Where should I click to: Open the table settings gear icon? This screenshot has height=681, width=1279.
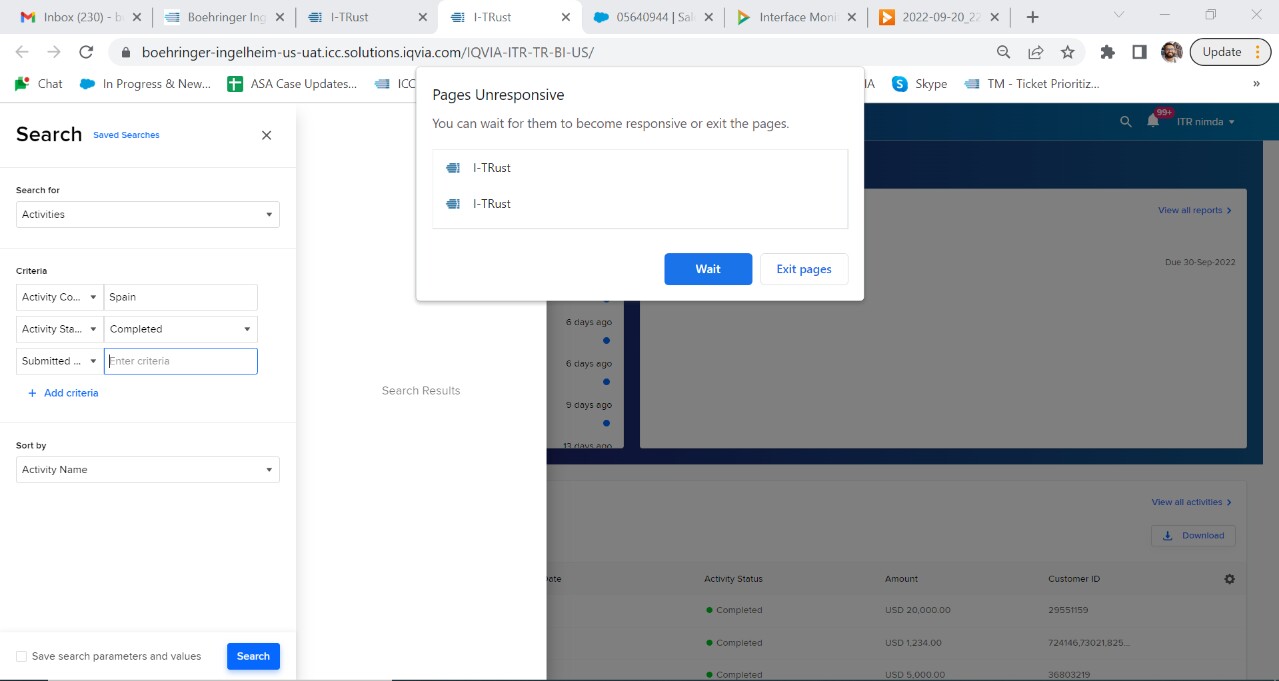[x=1229, y=579]
